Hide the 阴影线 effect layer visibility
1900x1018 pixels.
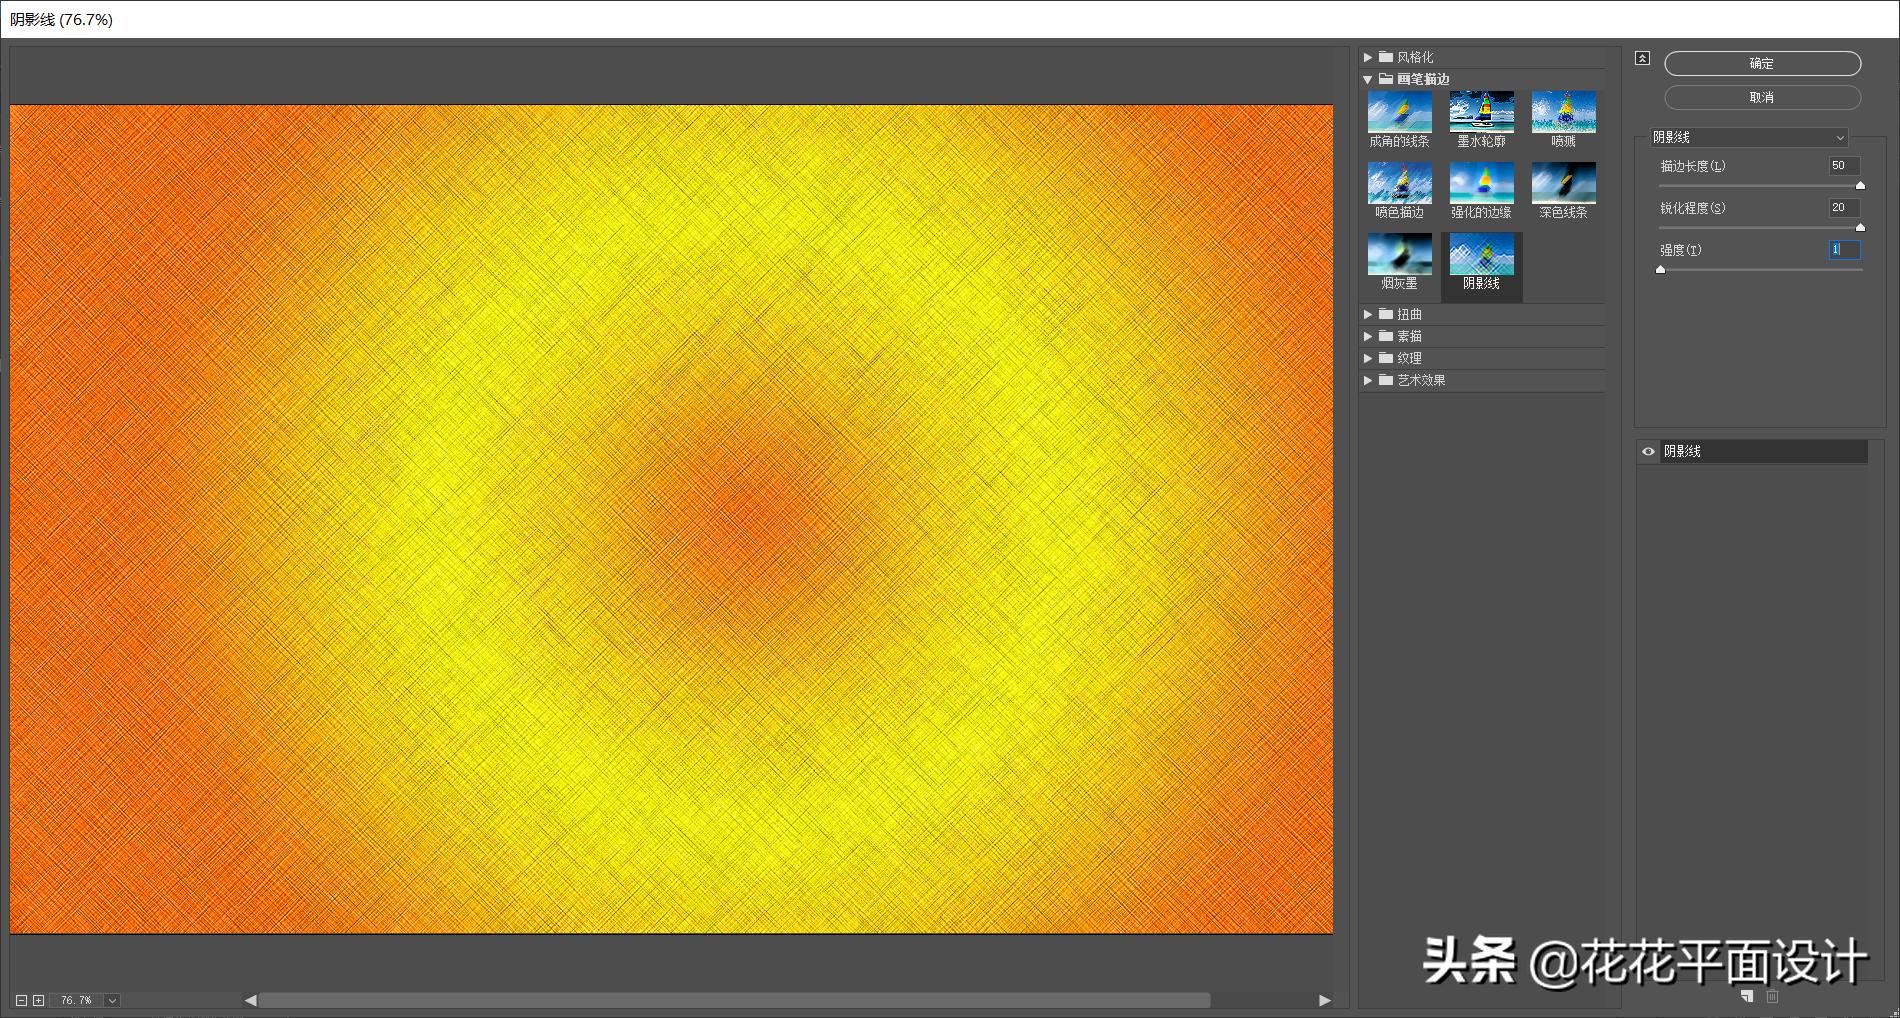click(1648, 452)
